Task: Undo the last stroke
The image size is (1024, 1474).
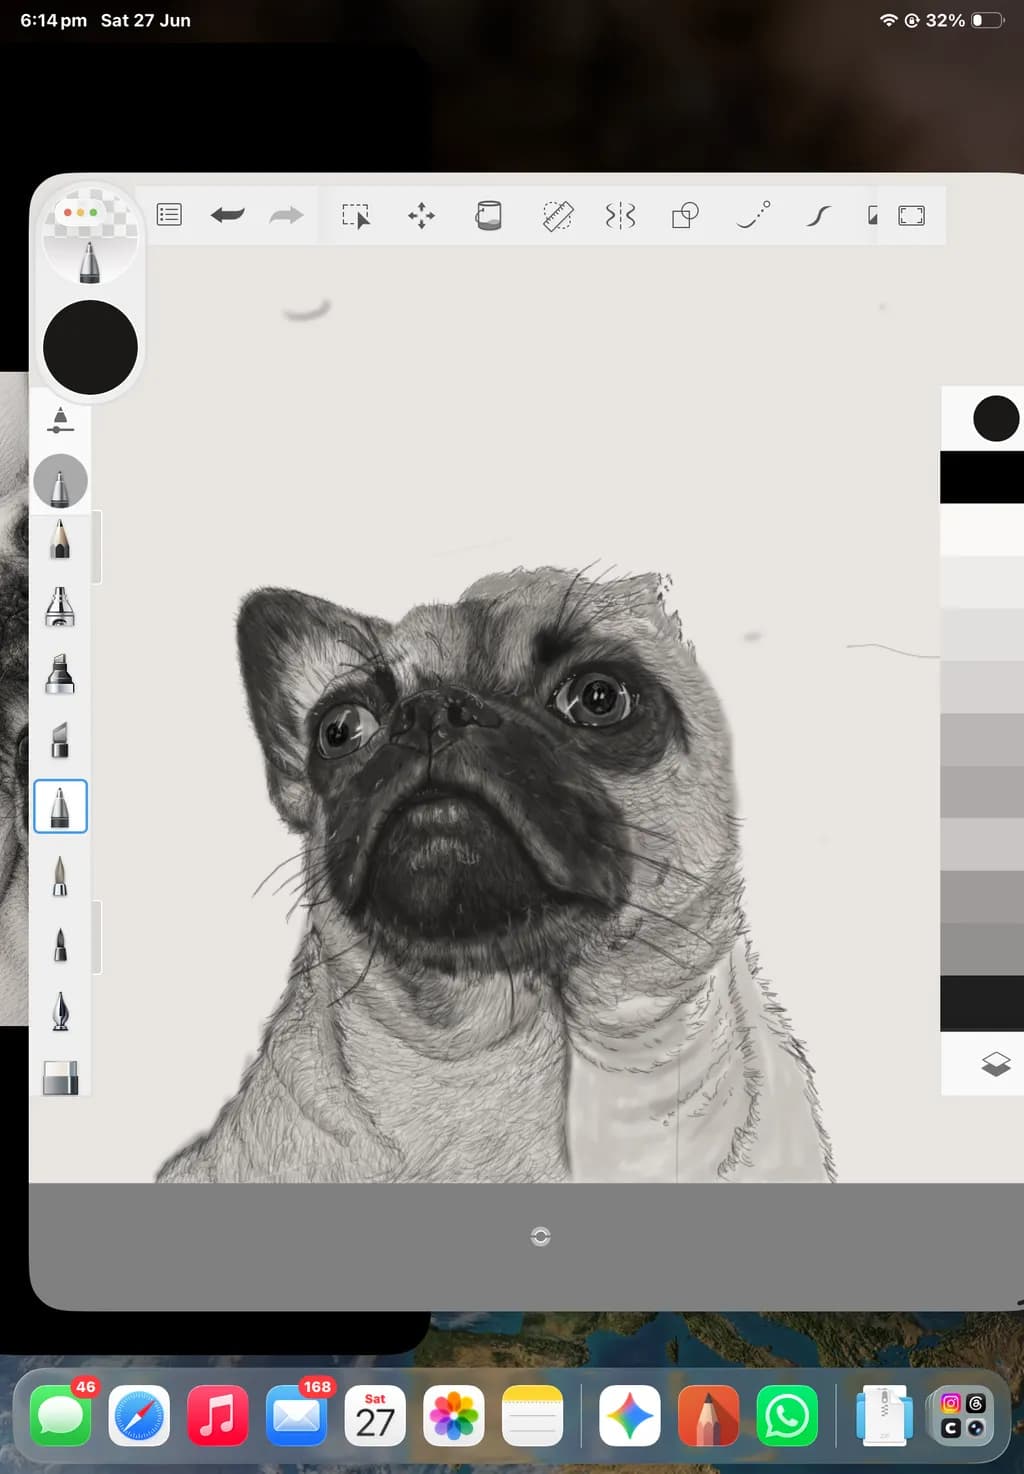Action: 228,215
